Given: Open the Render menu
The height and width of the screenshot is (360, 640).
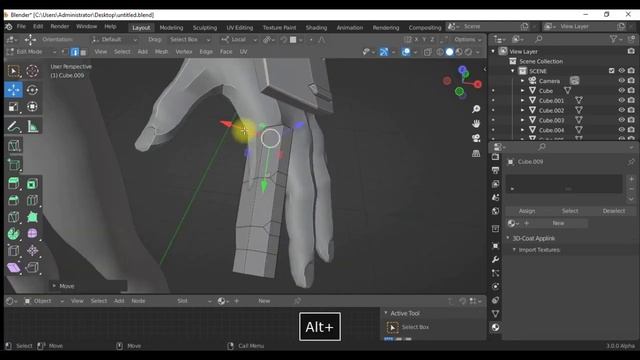Looking at the screenshot, I should (x=60, y=27).
